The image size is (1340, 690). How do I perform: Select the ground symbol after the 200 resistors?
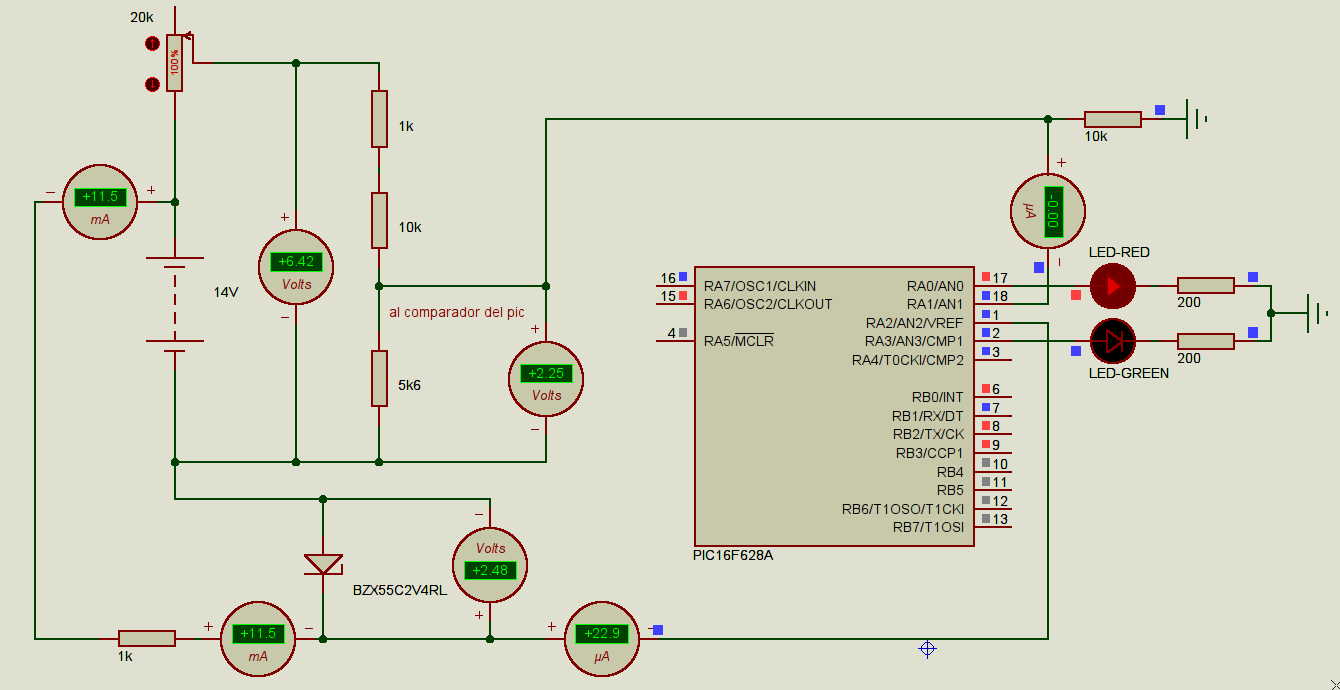click(1317, 313)
